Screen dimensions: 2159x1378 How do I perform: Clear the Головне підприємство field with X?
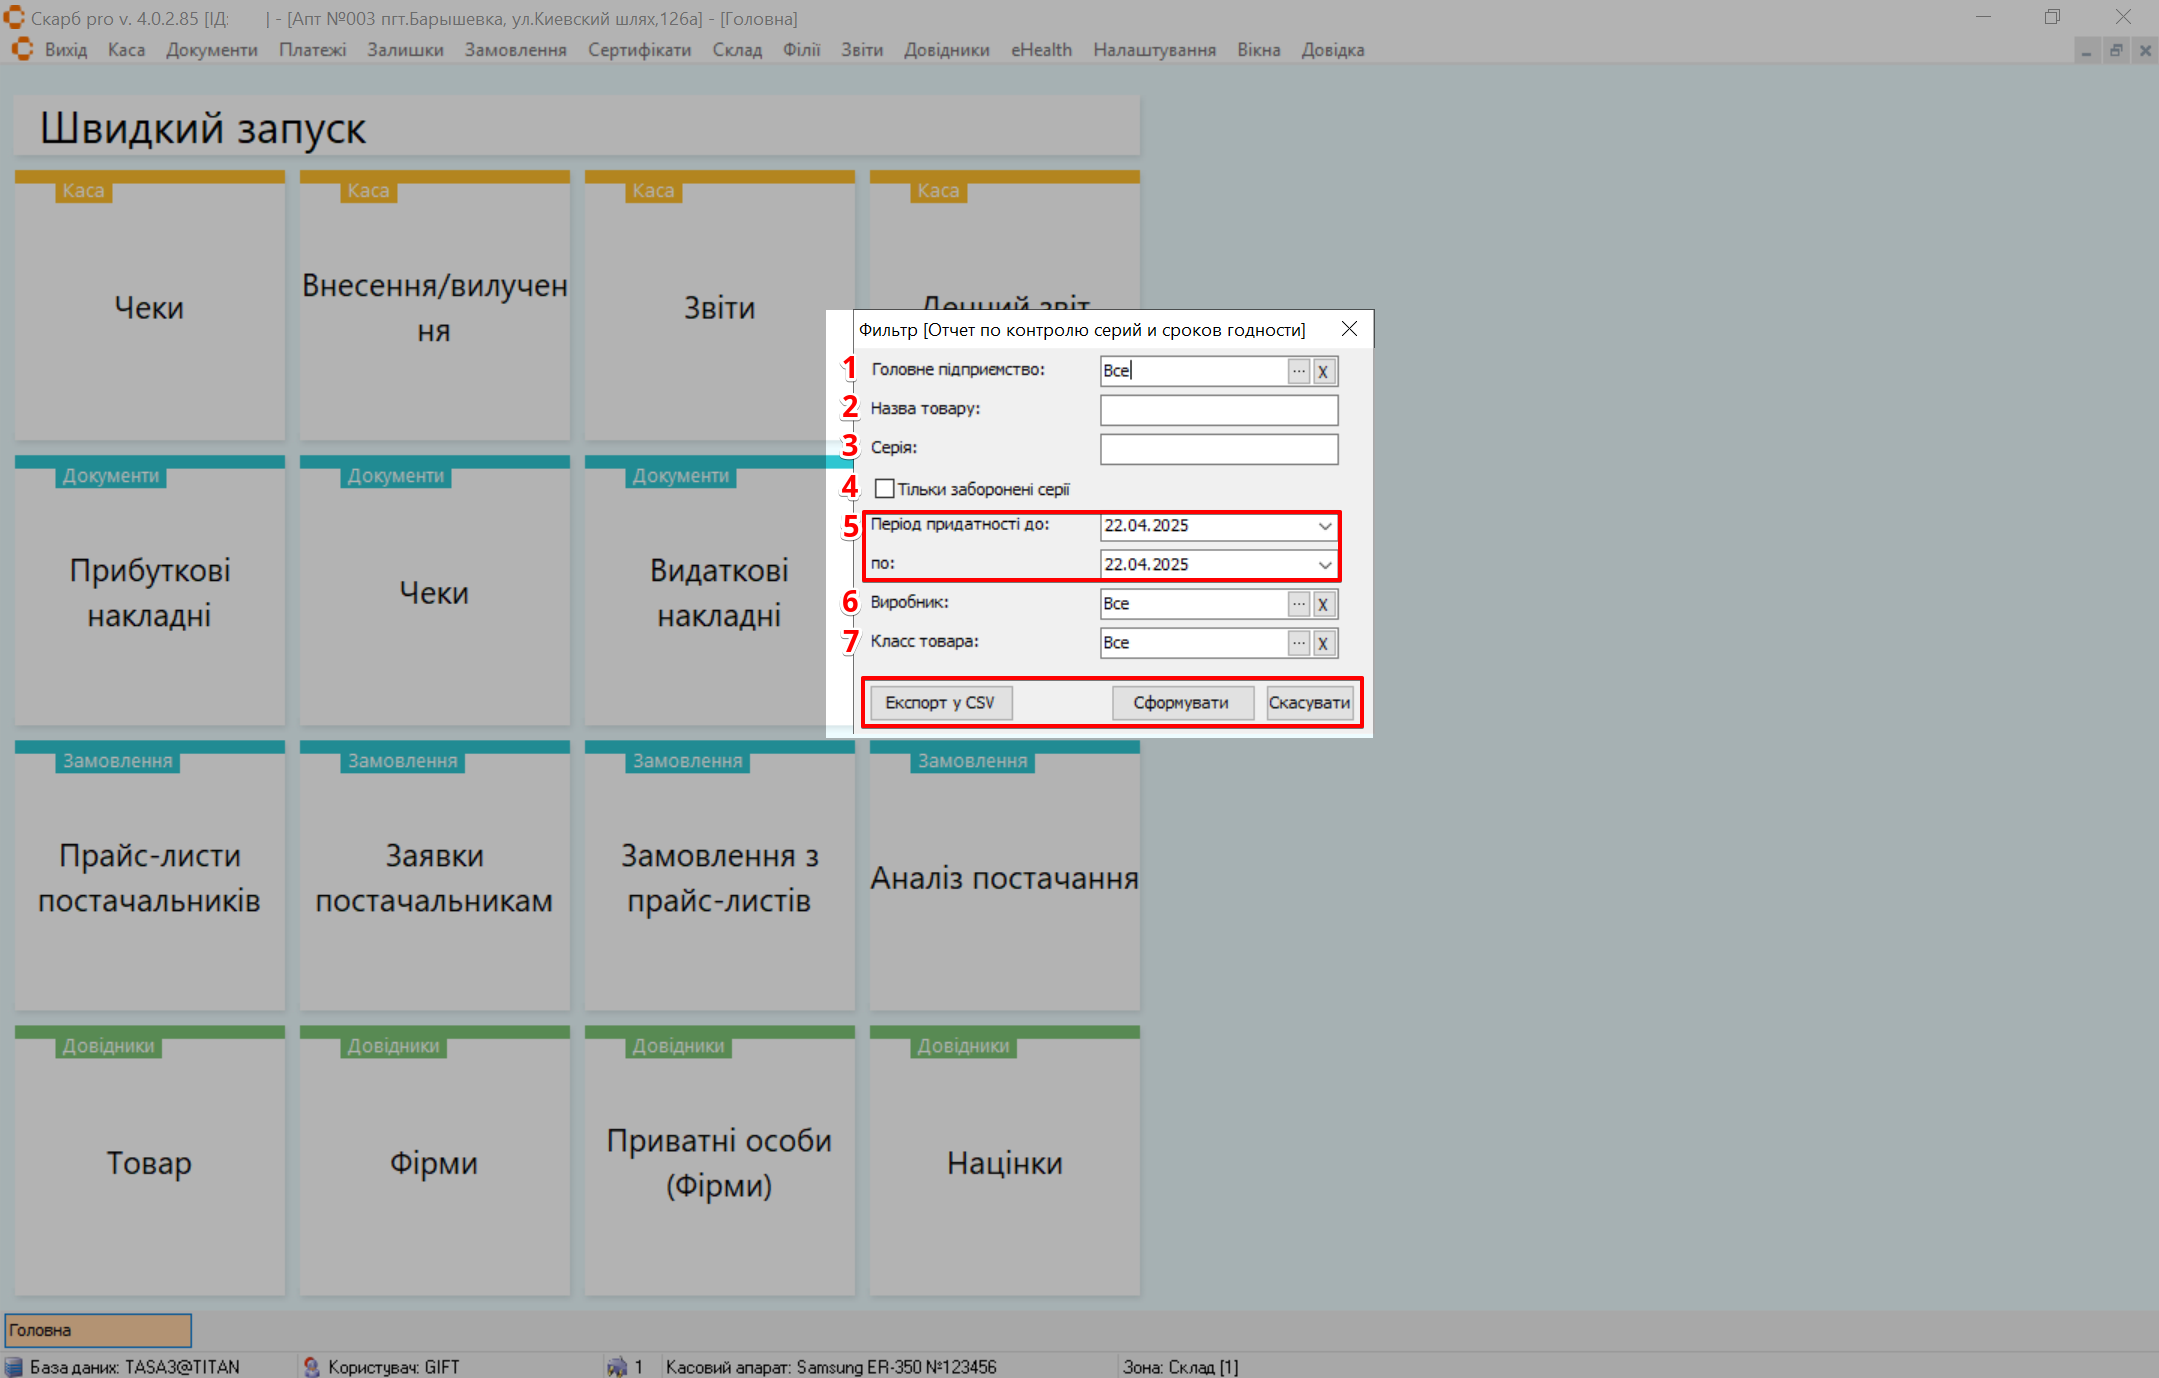pos(1323,371)
